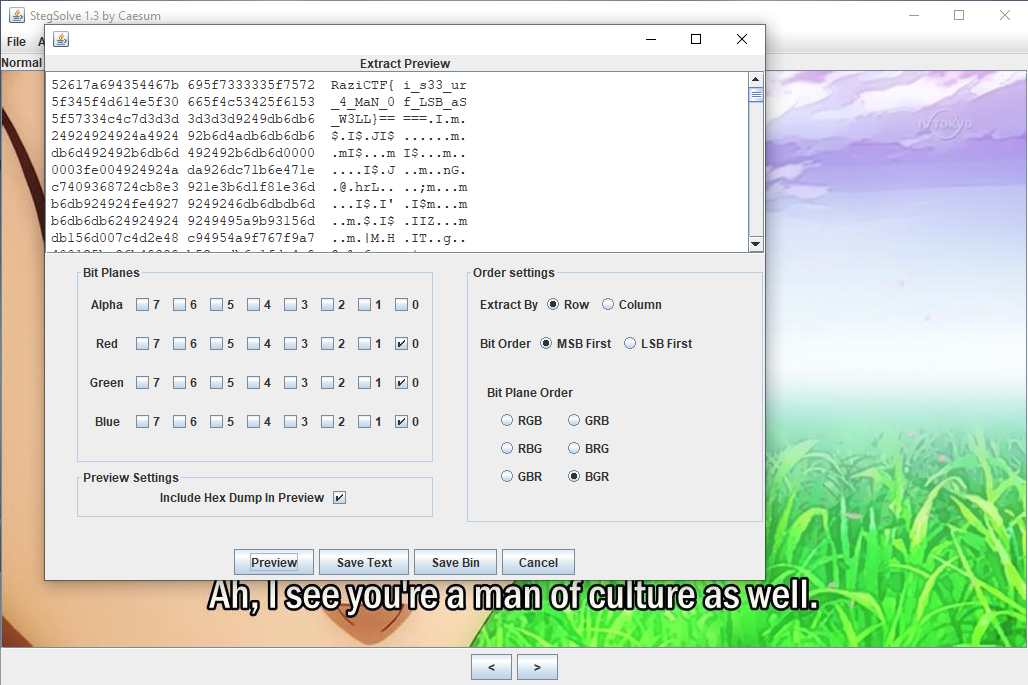Click the Save Text button
The image size is (1028, 685).
point(364,562)
